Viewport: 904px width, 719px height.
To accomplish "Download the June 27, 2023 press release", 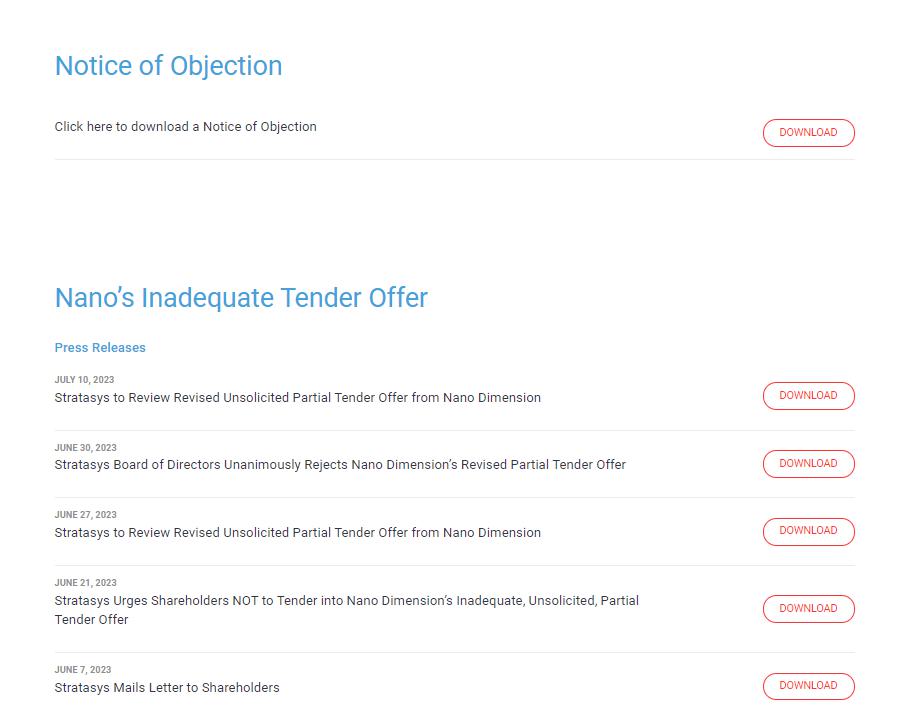I will click(x=808, y=531).
